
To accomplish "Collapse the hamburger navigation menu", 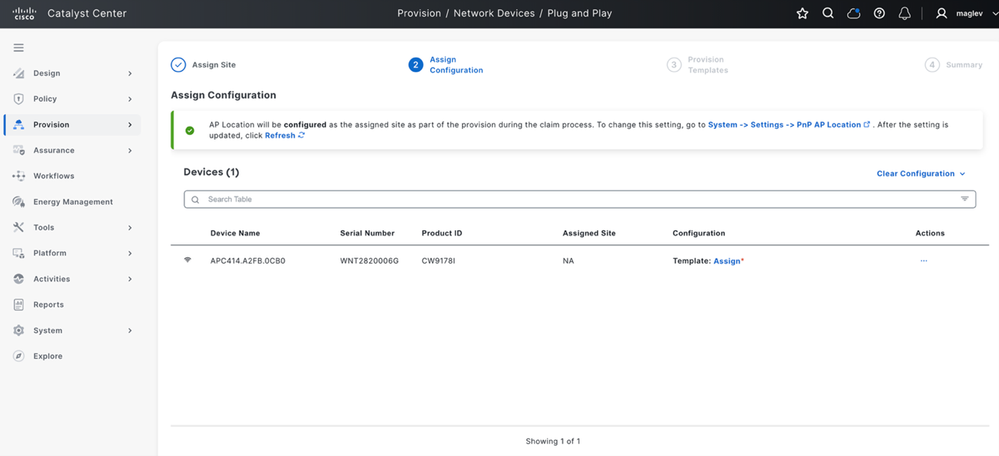I will coord(18,48).
